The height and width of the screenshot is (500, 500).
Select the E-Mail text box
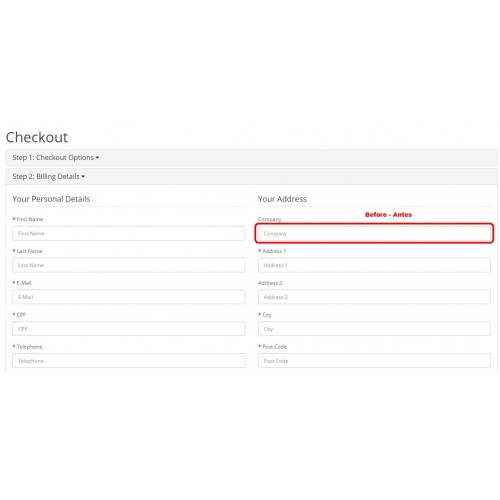[x=129, y=297]
